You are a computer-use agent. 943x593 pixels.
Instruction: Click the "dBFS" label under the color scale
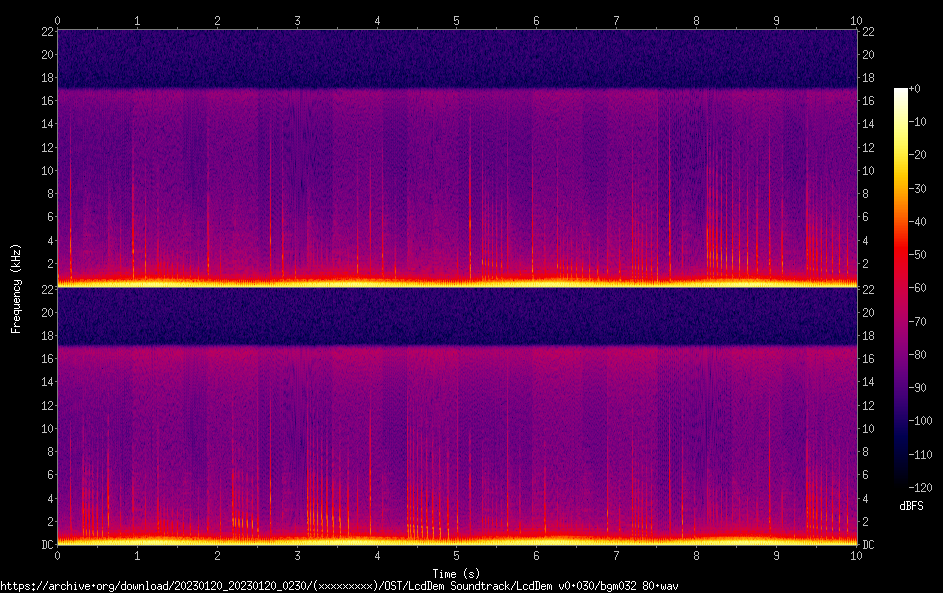click(911, 506)
